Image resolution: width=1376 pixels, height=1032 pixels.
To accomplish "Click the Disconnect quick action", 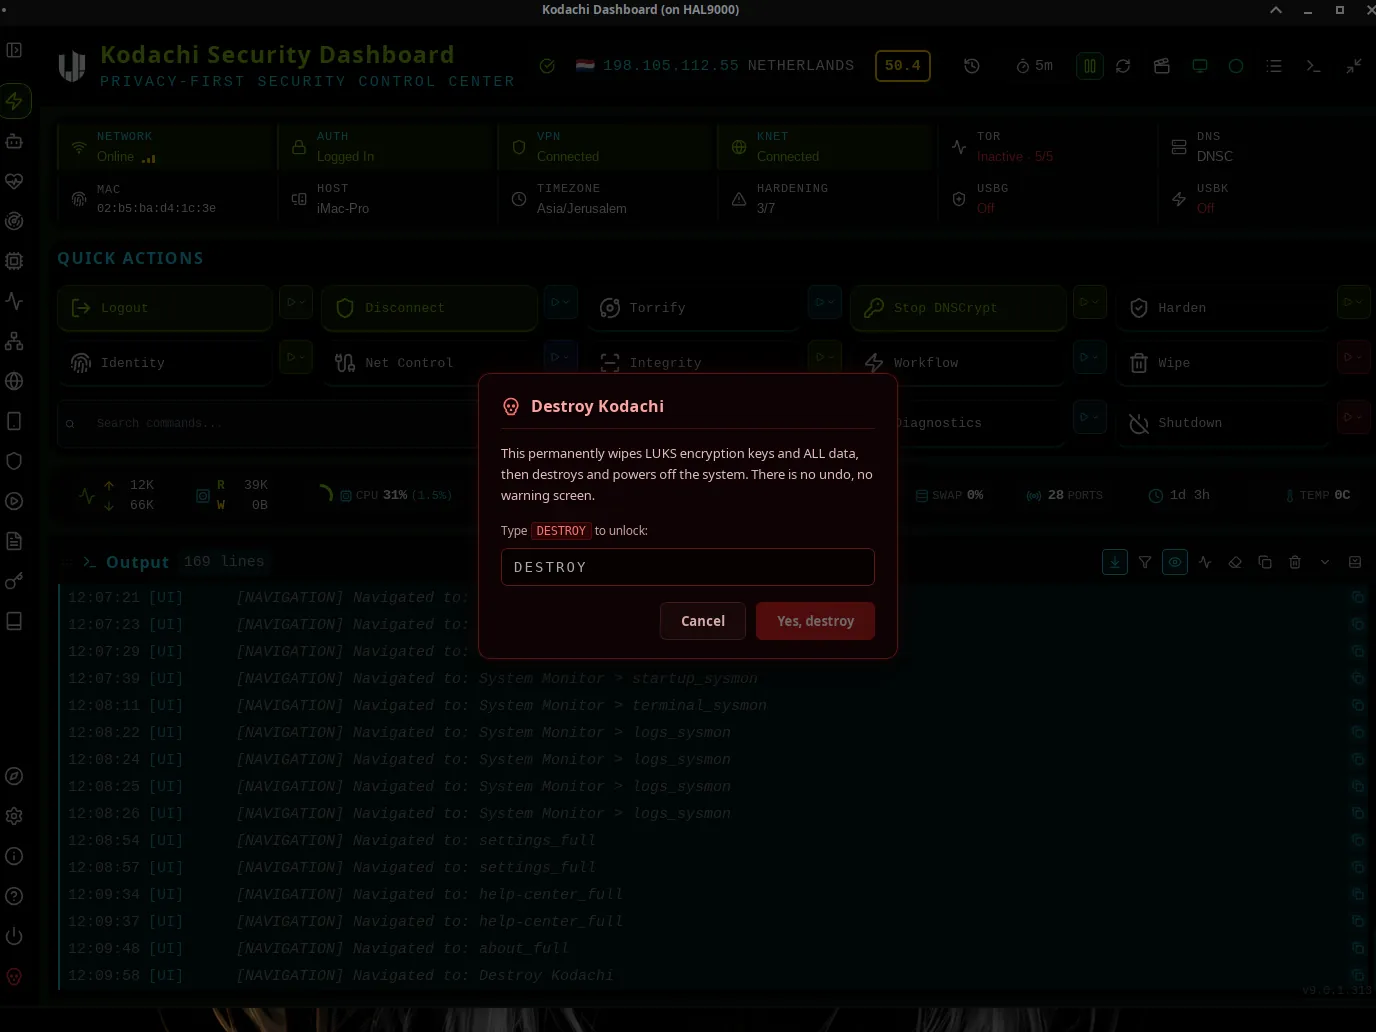I will [x=430, y=308].
